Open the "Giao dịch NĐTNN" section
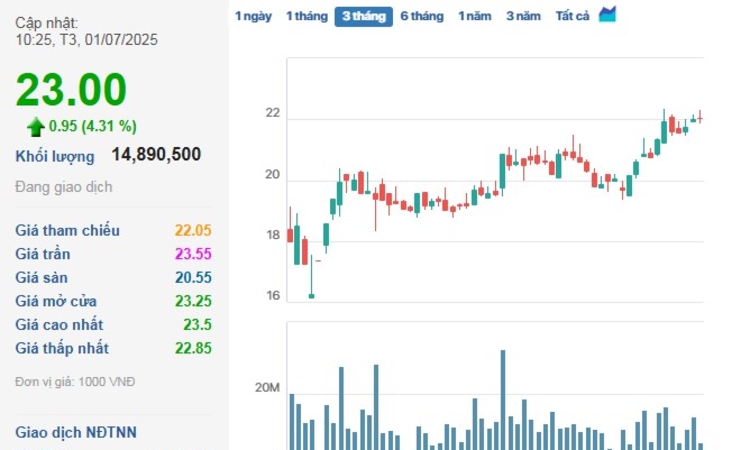Image resolution: width=750 pixels, height=450 pixels. tap(76, 432)
